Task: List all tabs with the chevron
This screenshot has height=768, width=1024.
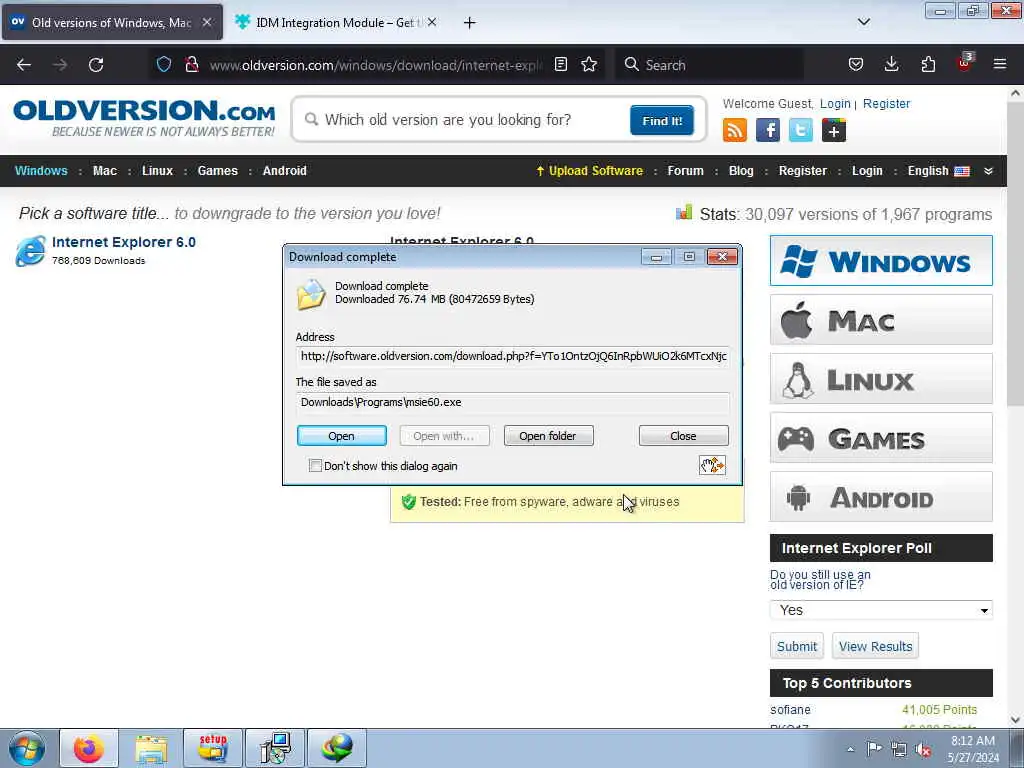Action: pos(863,22)
